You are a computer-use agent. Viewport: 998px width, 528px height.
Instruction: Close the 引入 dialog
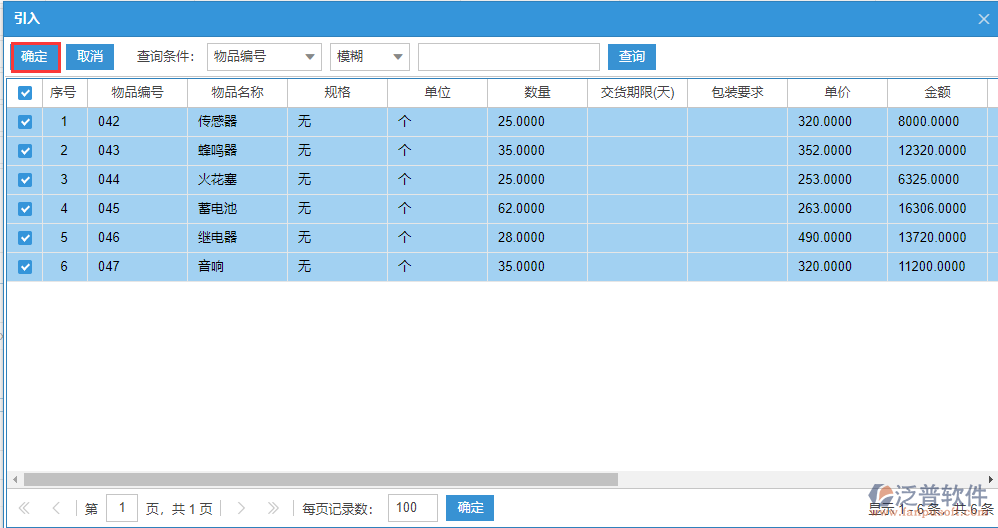click(983, 19)
